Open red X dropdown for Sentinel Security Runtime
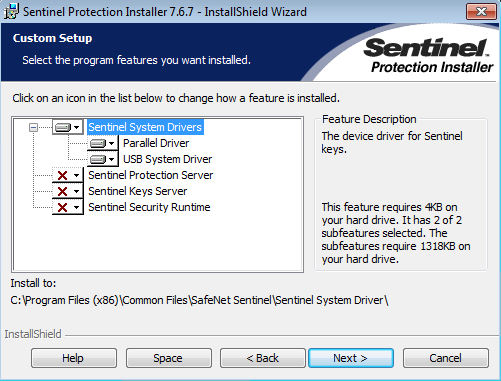 68,207
